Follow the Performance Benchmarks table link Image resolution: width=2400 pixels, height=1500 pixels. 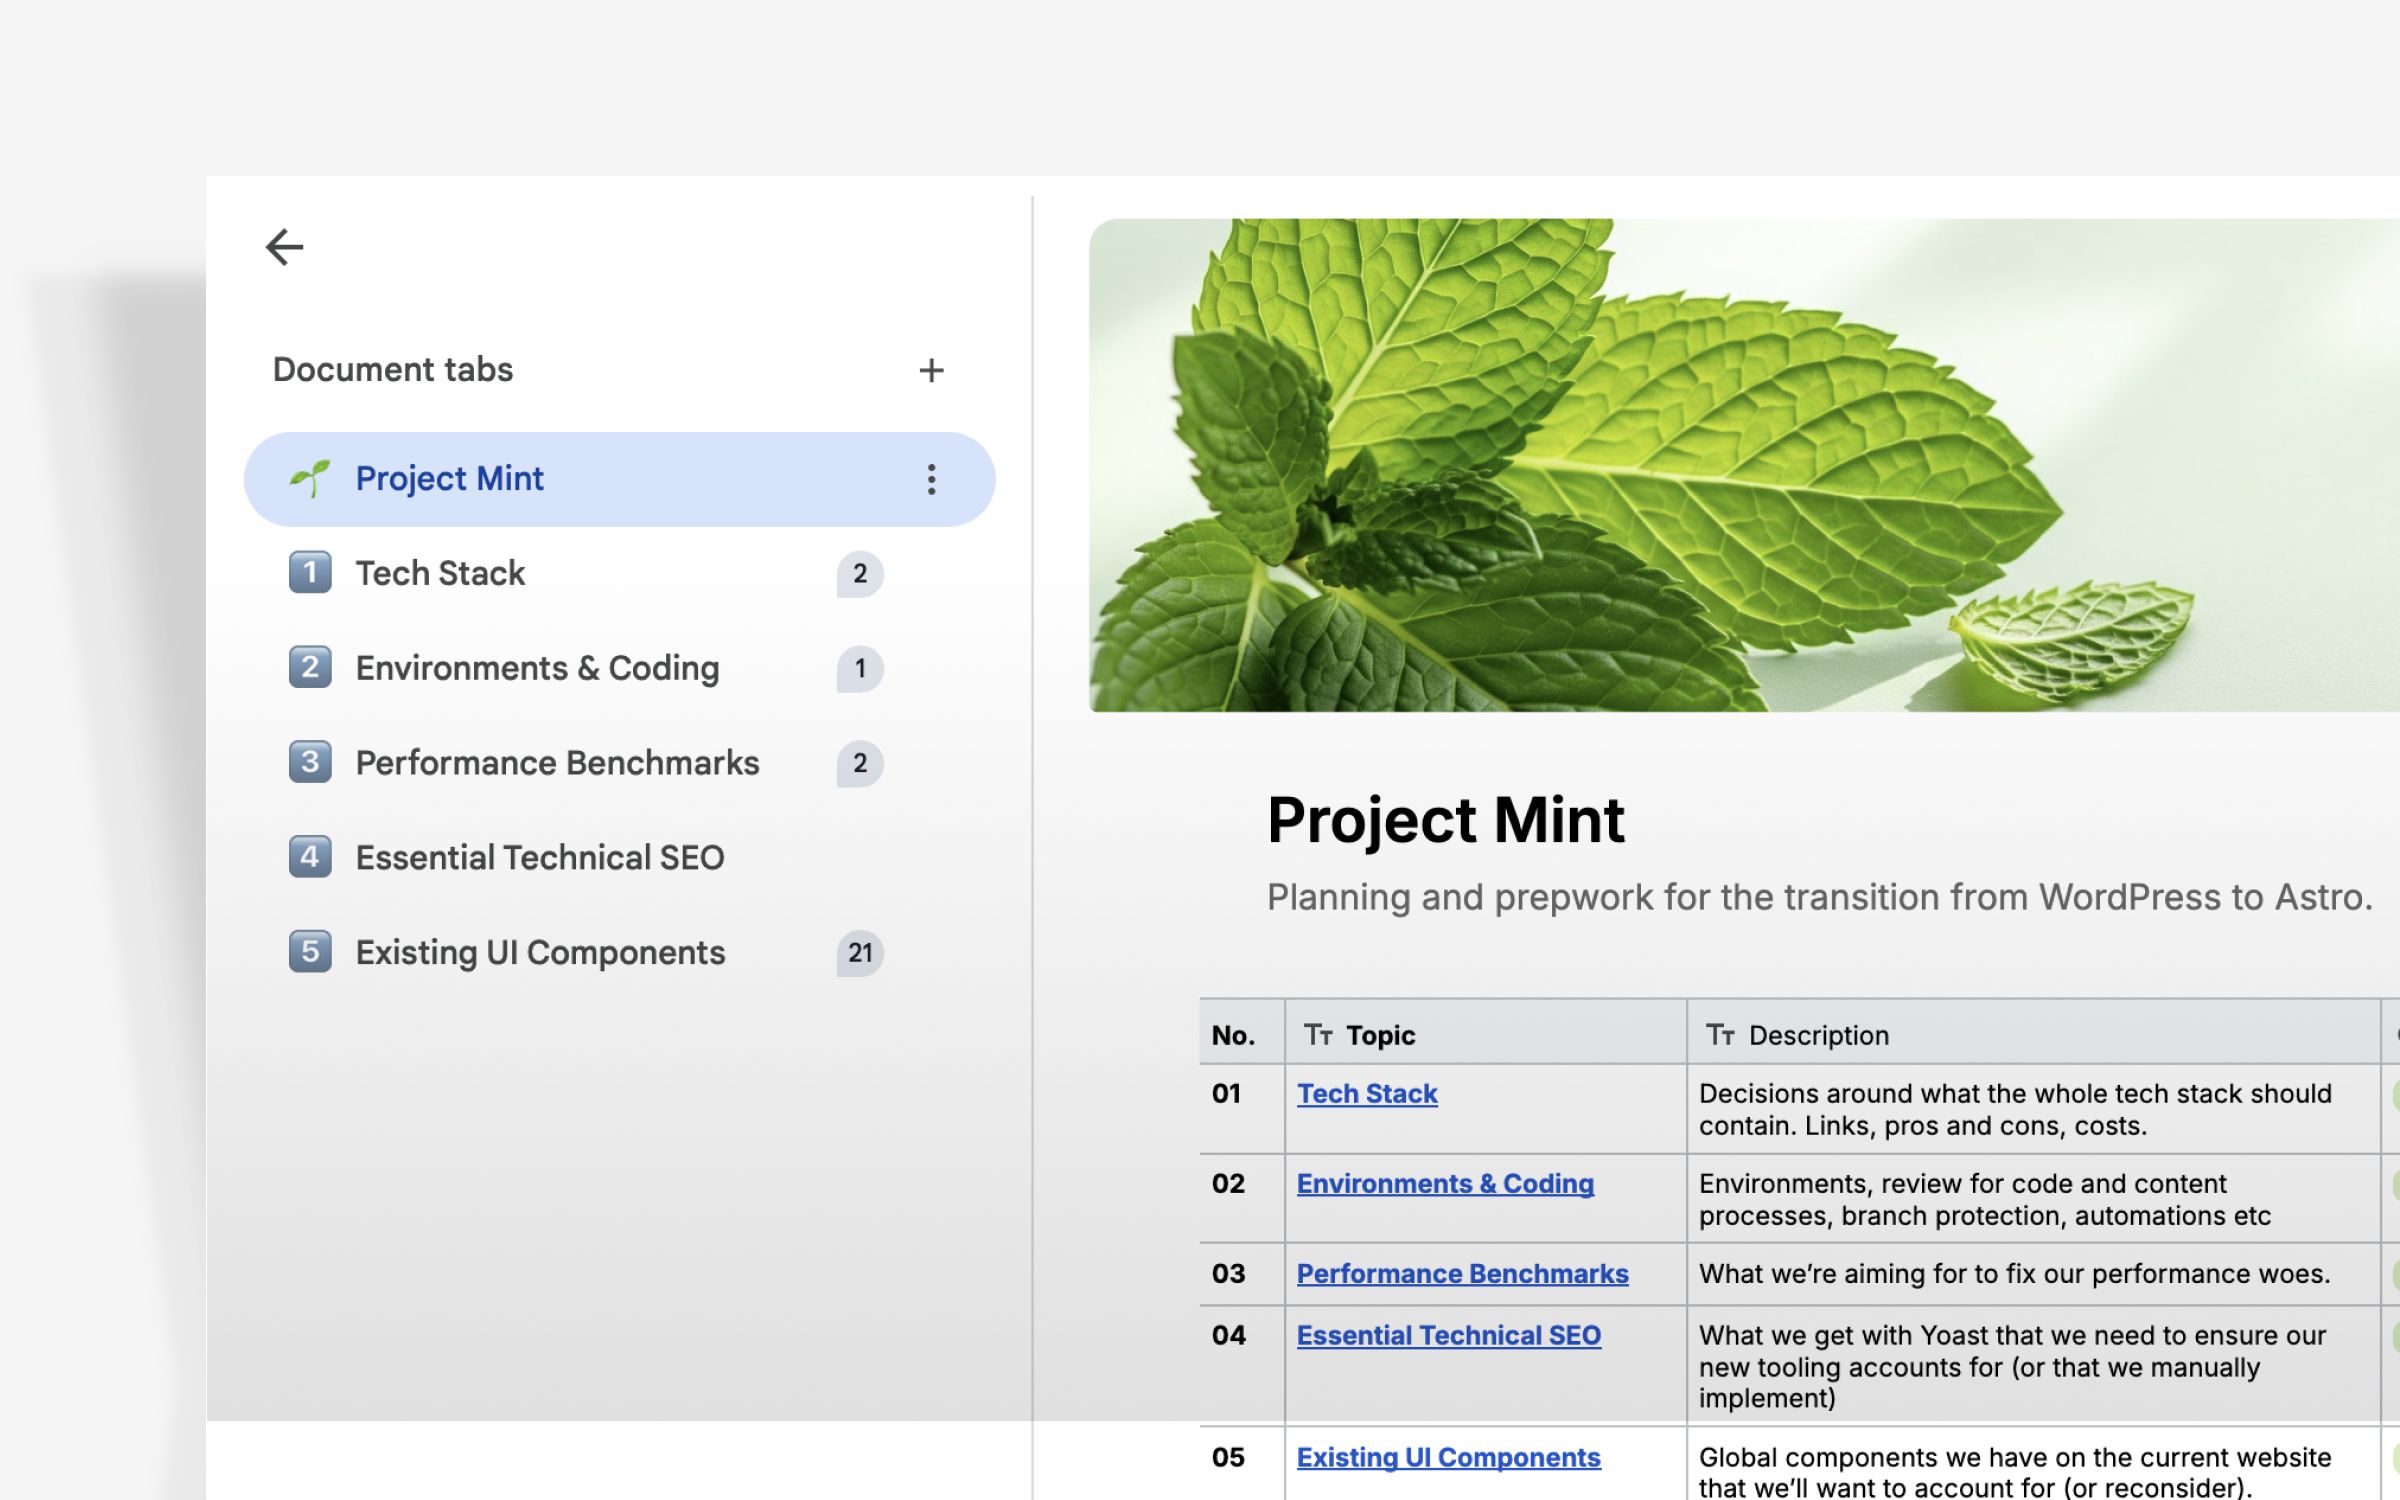point(1462,1274)
